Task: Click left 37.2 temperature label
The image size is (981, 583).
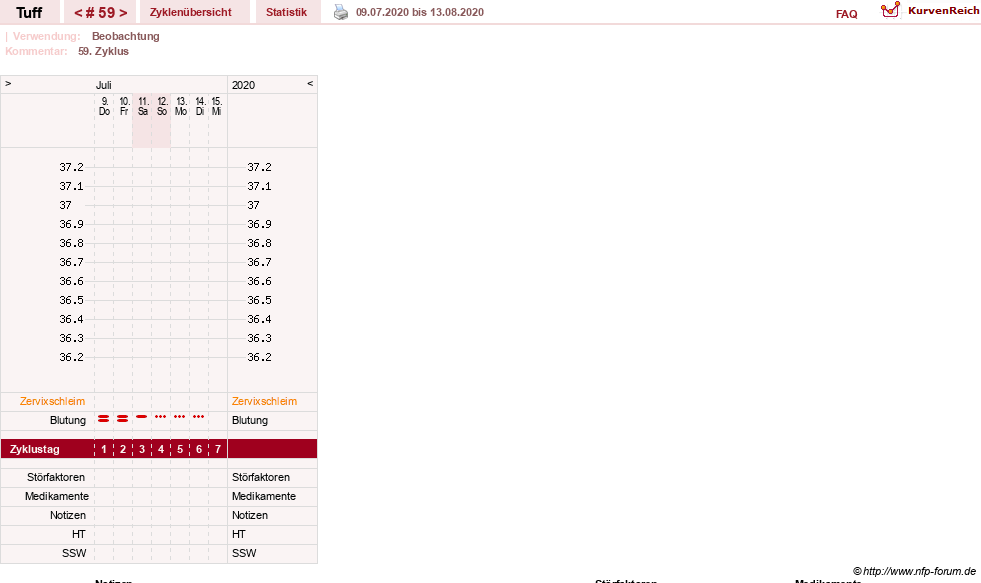Action: pos(71,167)
